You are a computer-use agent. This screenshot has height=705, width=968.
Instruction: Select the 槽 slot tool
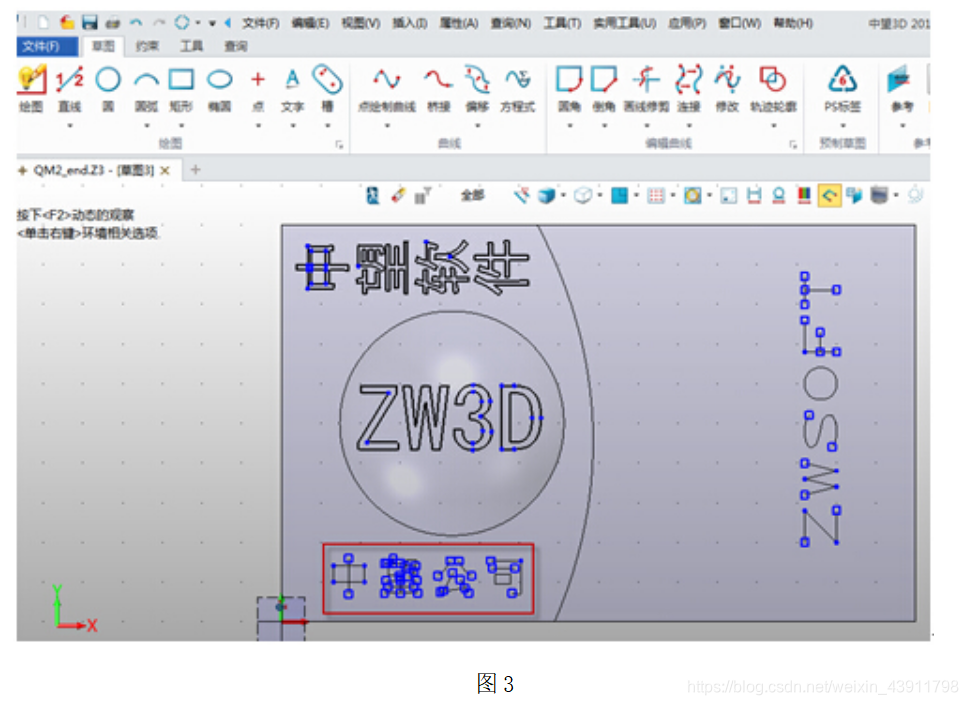[327, 88]
